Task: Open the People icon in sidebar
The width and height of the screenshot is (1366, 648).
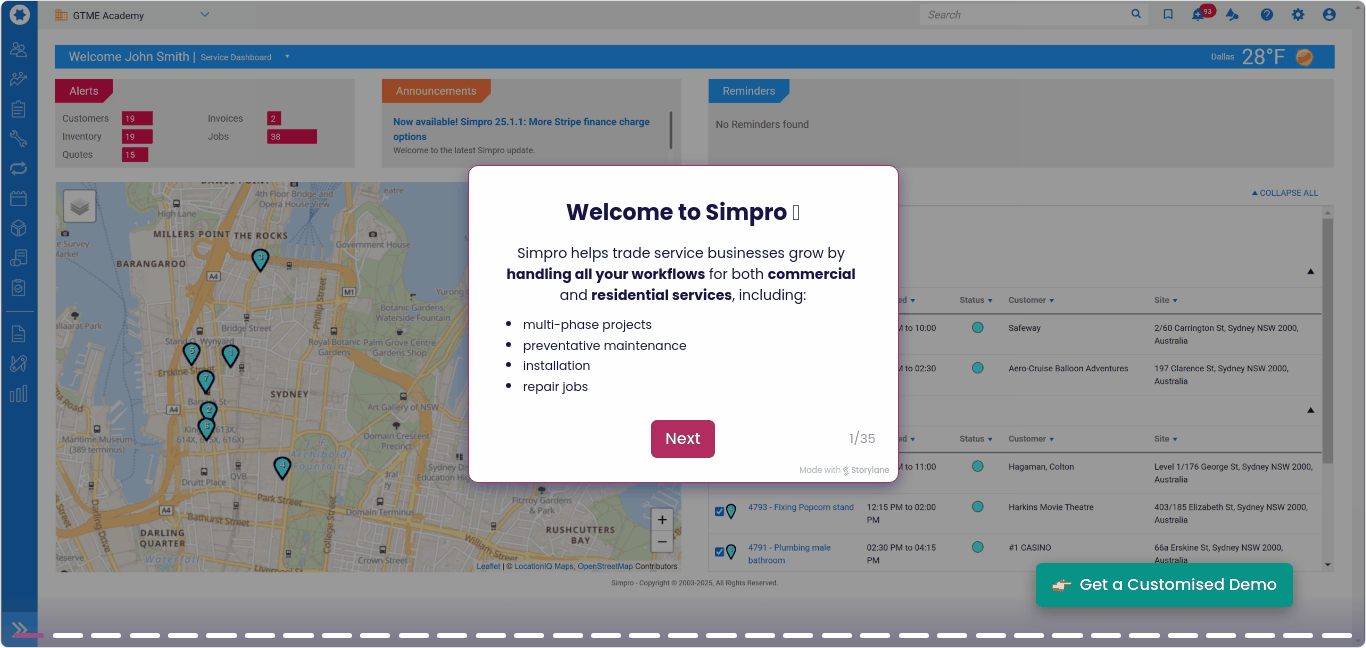Action: [18, 50]
